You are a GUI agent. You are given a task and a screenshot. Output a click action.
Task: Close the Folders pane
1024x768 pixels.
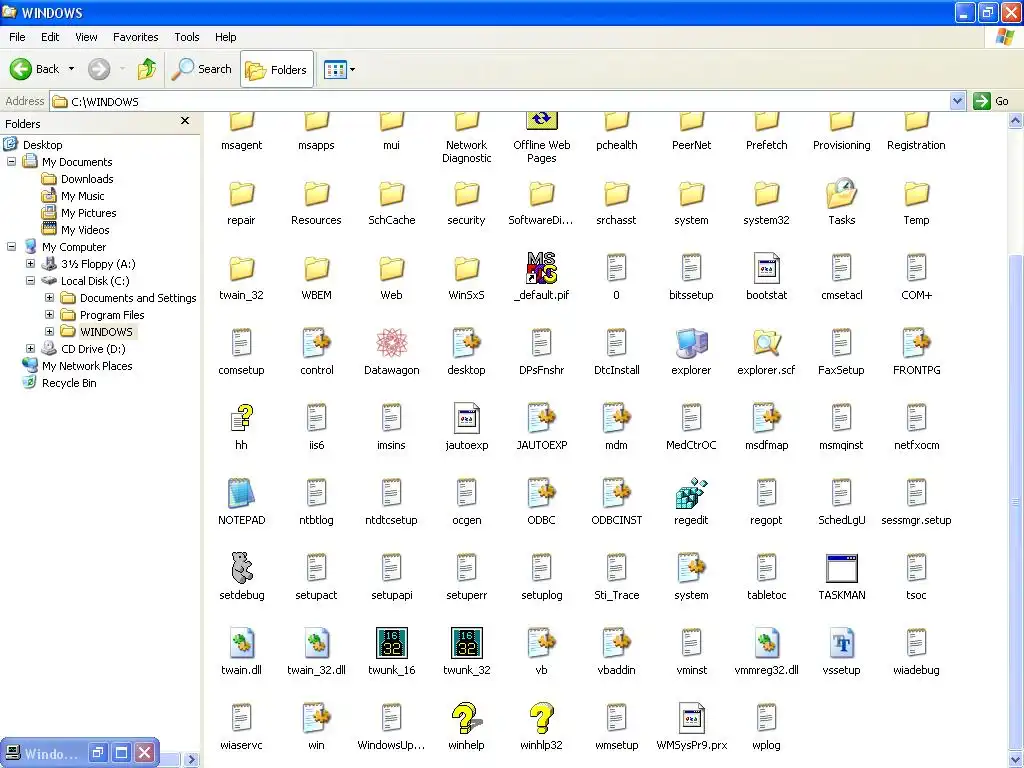[185, 121]
